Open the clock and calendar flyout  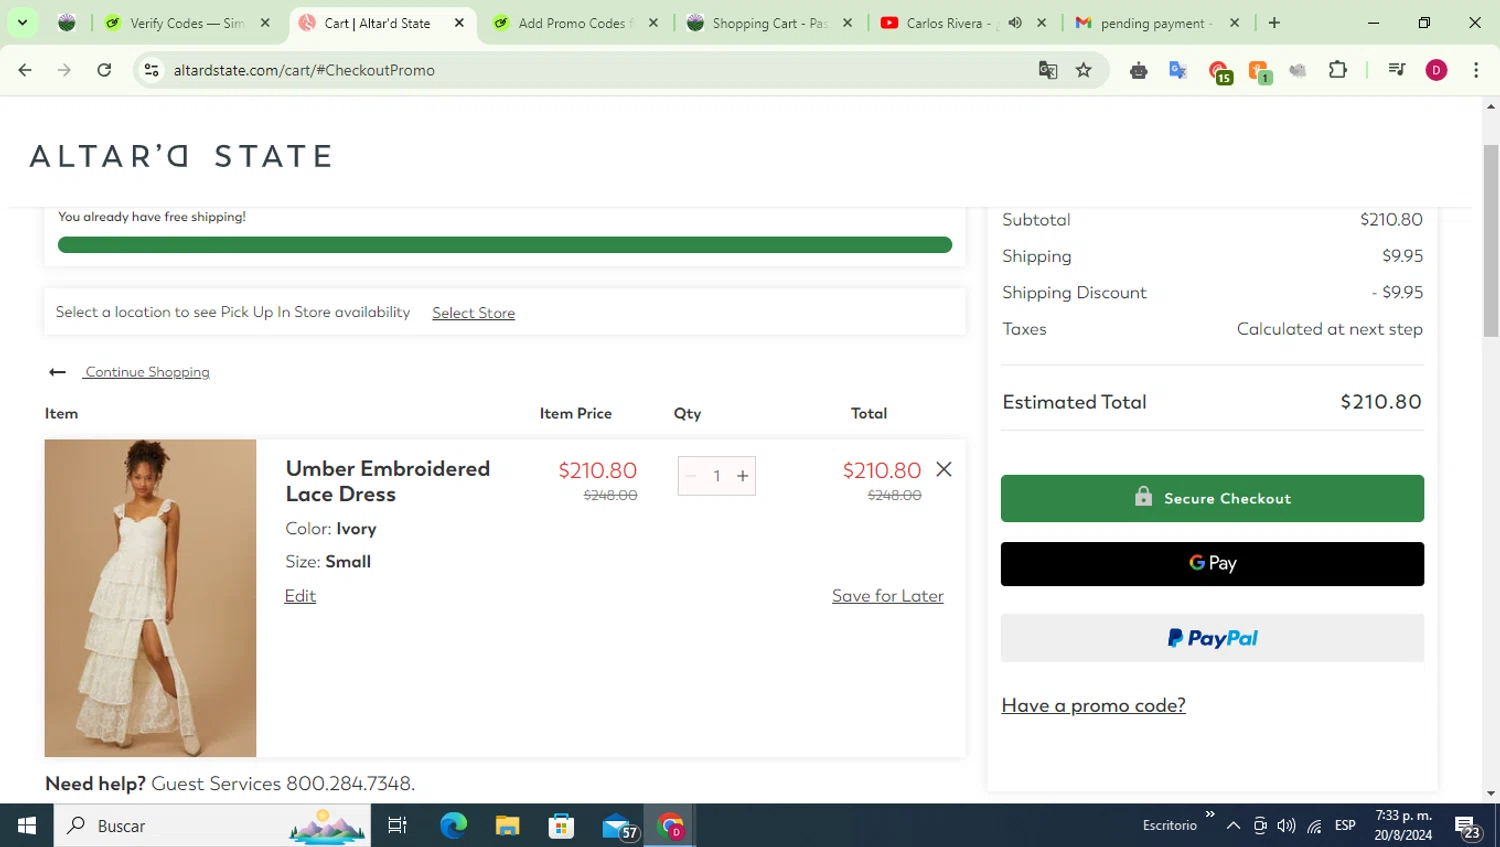click(x=1403, y=825)
